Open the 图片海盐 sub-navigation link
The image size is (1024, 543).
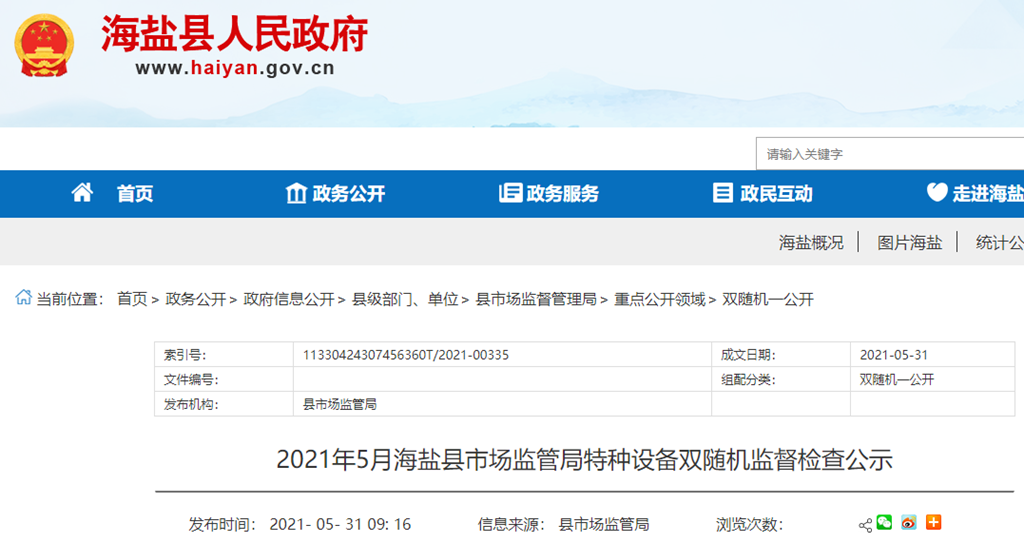click(909, 242)
